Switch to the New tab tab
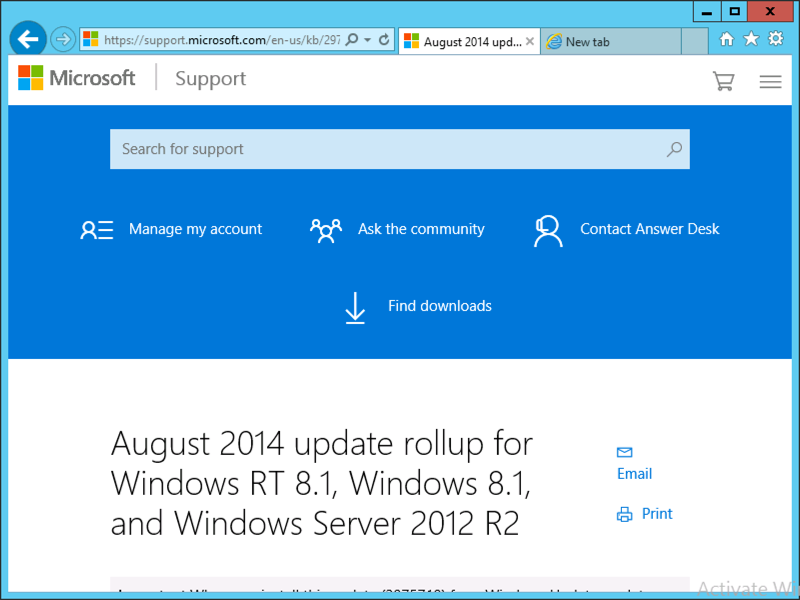 coord(610,41)
